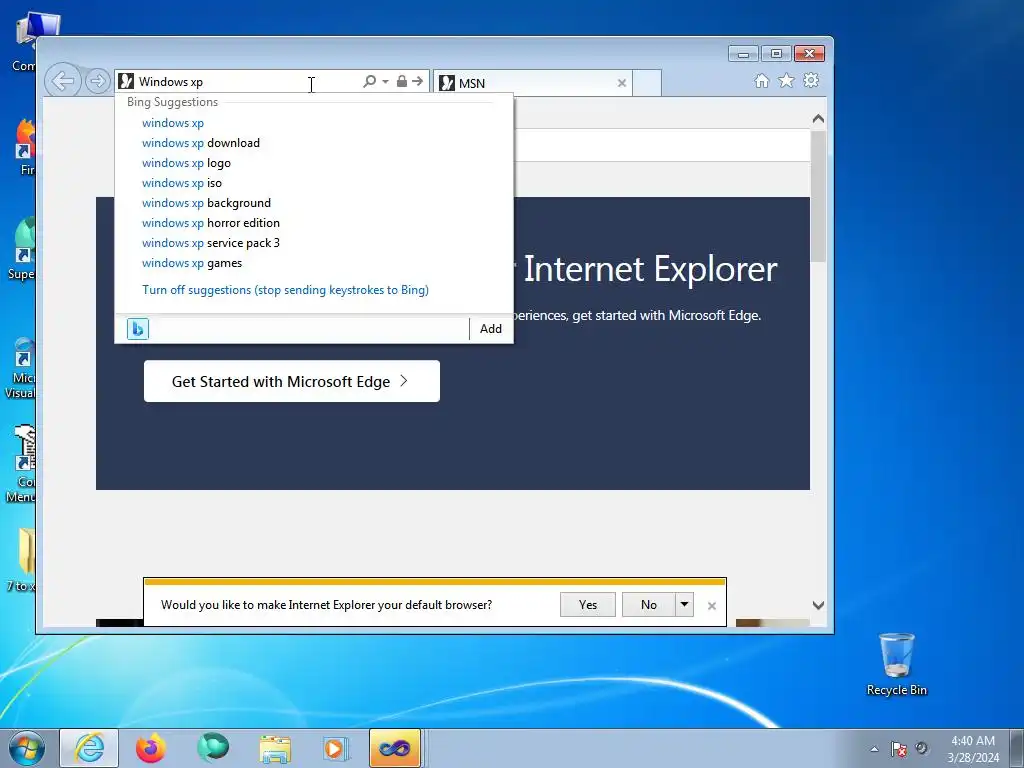Click 'Get Started with Microsoft Edge' button
Screen dimensions: 1024x768
coord(292,381)
